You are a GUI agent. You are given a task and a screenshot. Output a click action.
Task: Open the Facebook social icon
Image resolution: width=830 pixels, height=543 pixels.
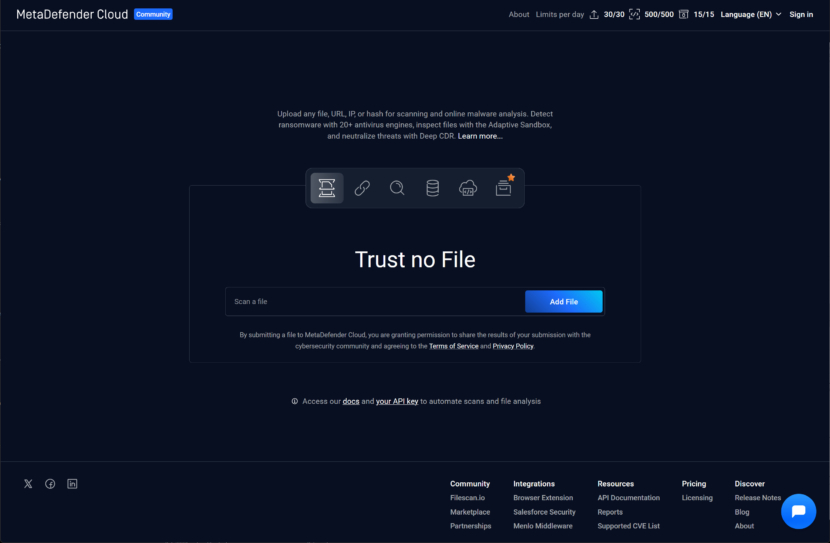pos(50,484)
